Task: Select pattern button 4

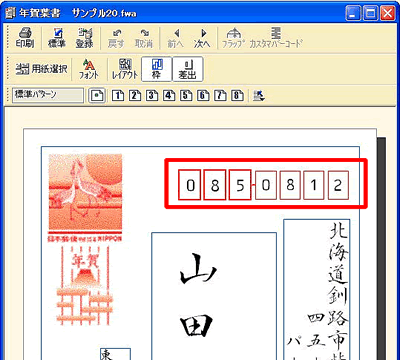Action: (169, 96)
